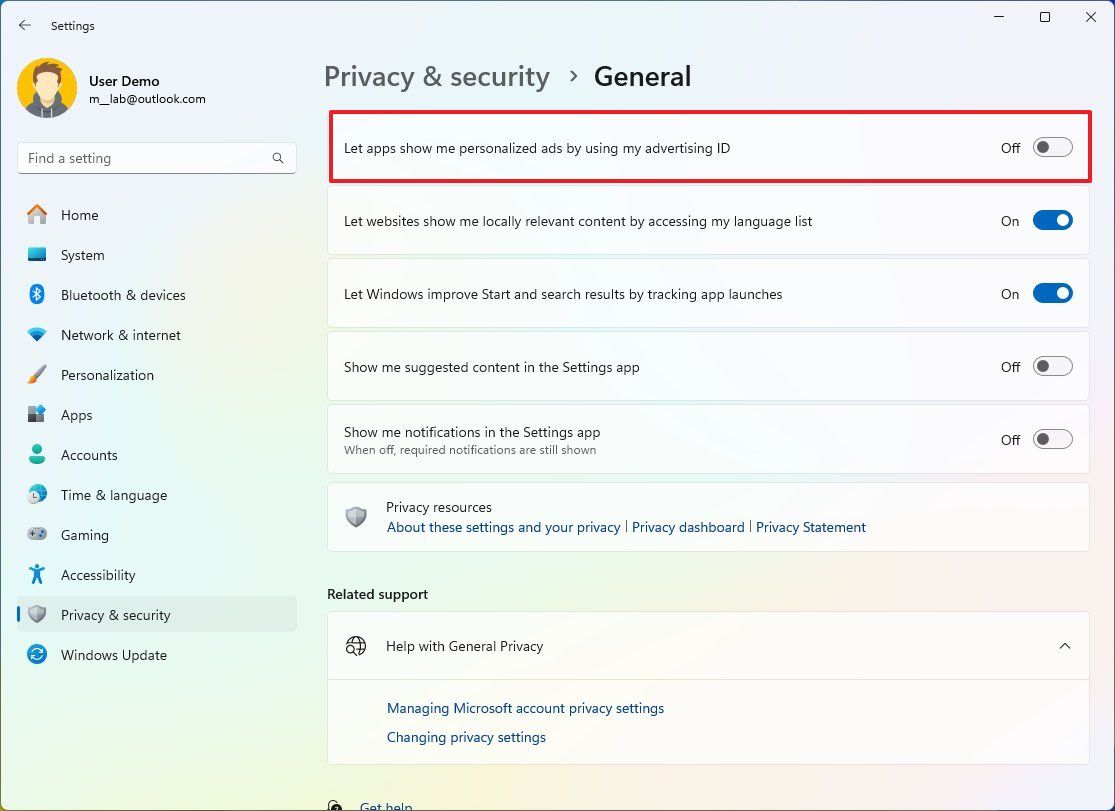Screen dimensions: 1115x811
Task: Click the Find a setting search box
Action: 157,158
